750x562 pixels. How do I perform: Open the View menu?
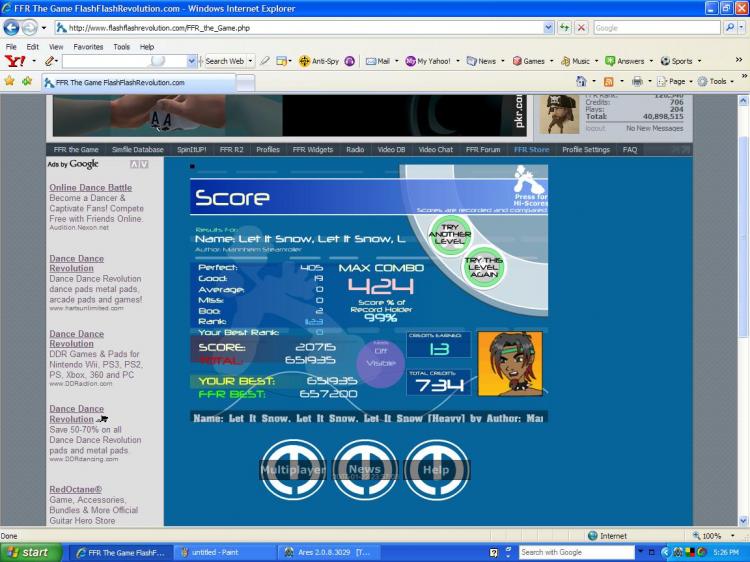pyautogui.click(x=56, y=47)
